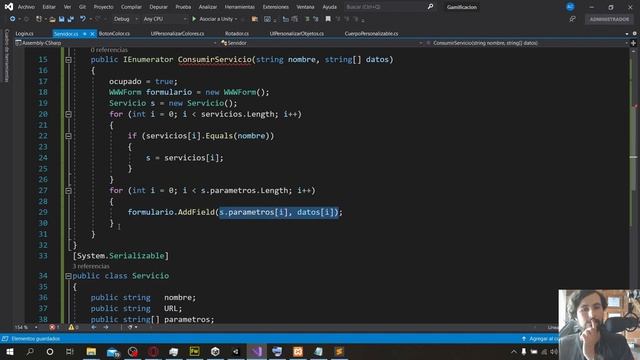Click the Visual Studio taskbar icon
Screen dimensions: 640x360
click(257, 351)
